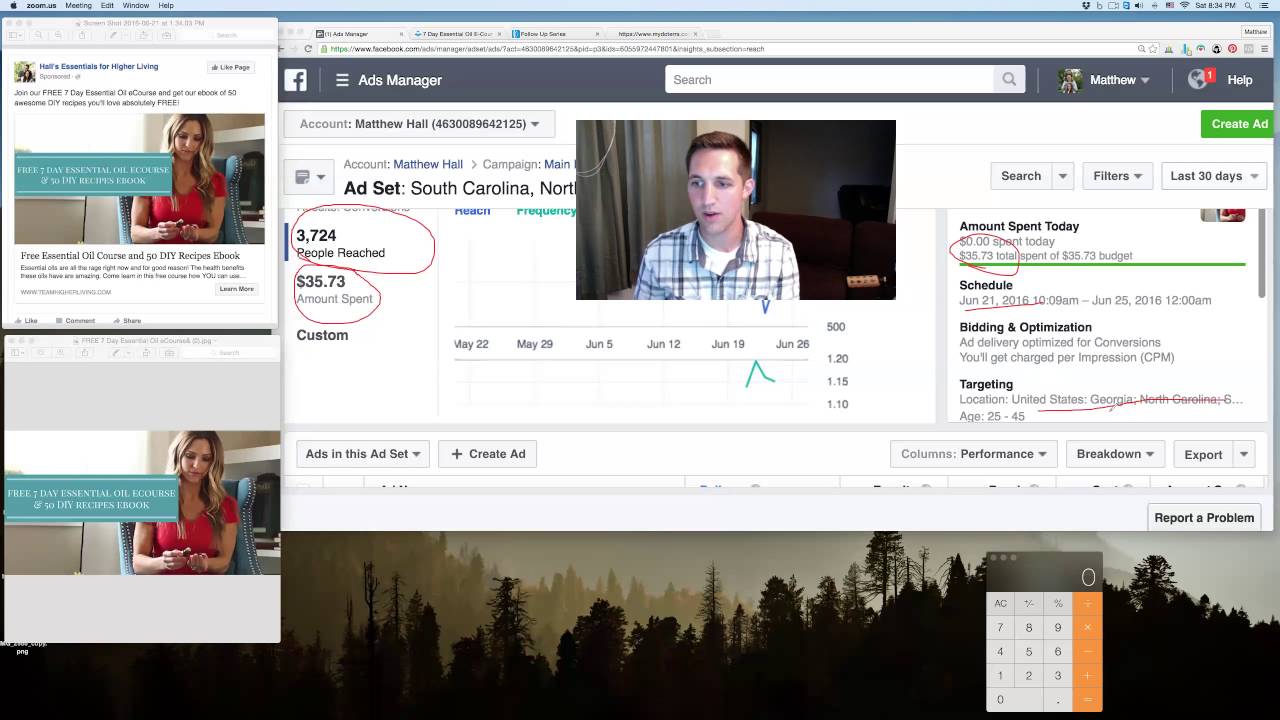Viewport: 1280px width, 720px height.
Task: Open the Meeting menu in menu bar
Action: [78, 6]
